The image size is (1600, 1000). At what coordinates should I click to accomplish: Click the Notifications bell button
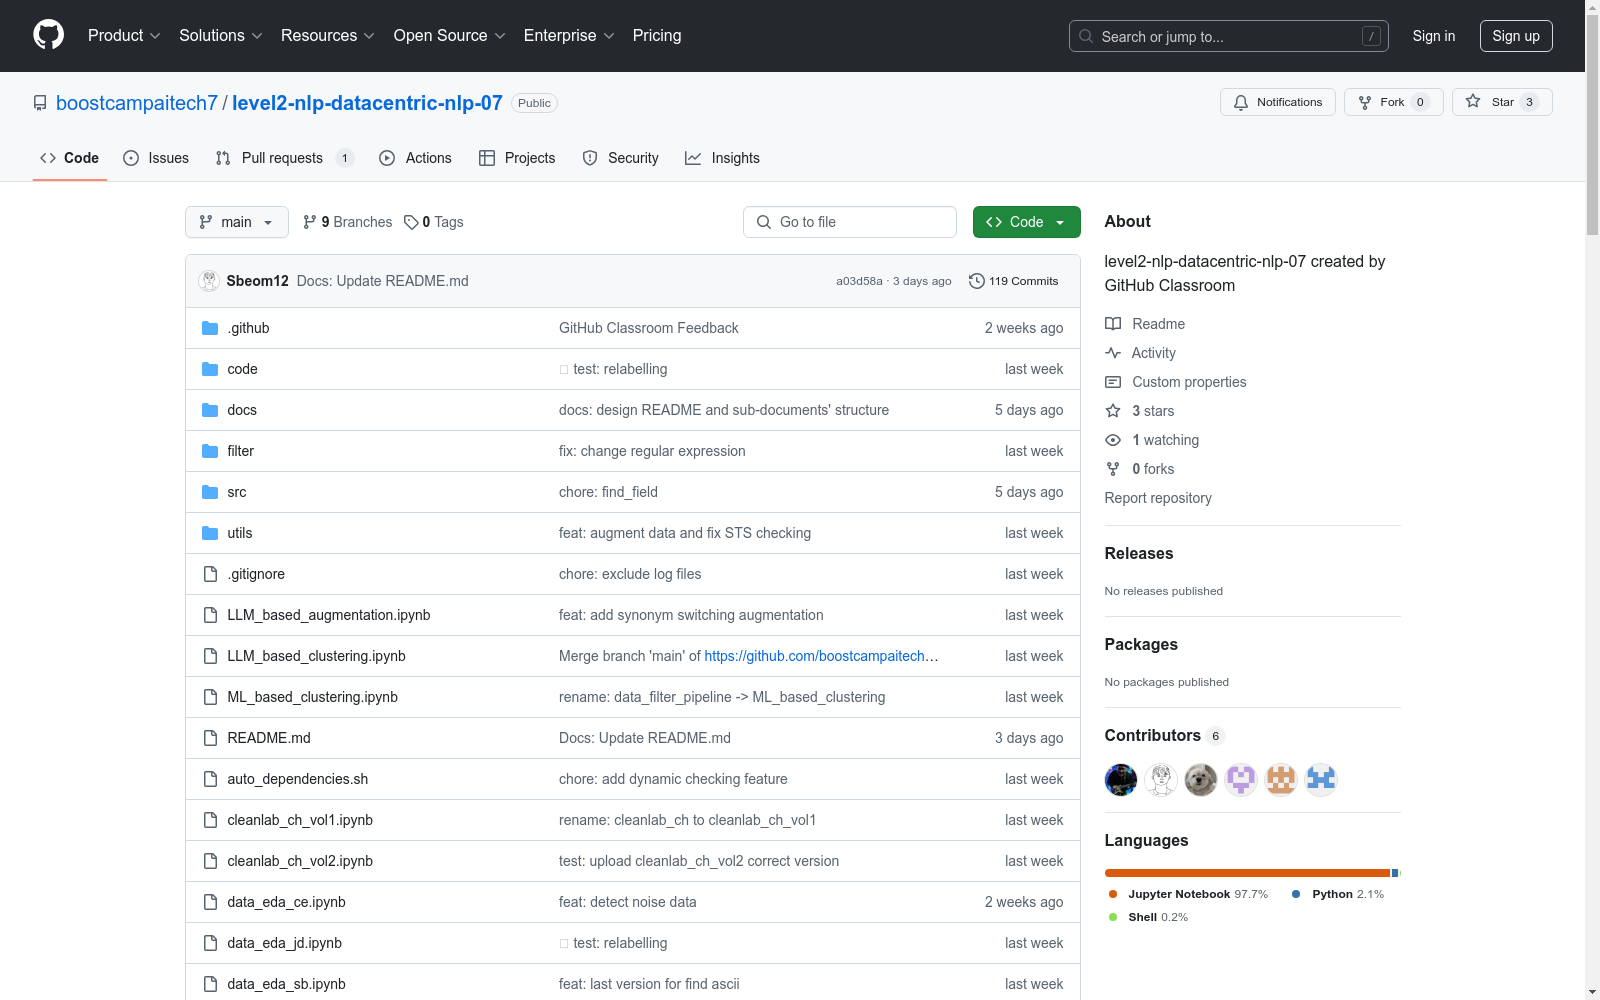(x=1277, y=102)
